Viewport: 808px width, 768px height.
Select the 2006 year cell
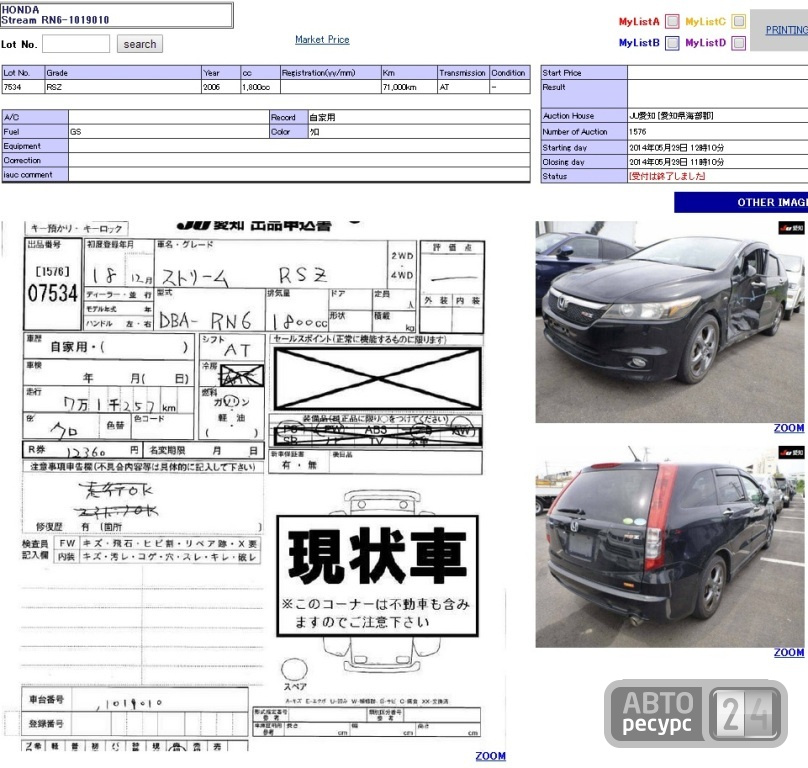pyautogui.click(x=221, y=87)
